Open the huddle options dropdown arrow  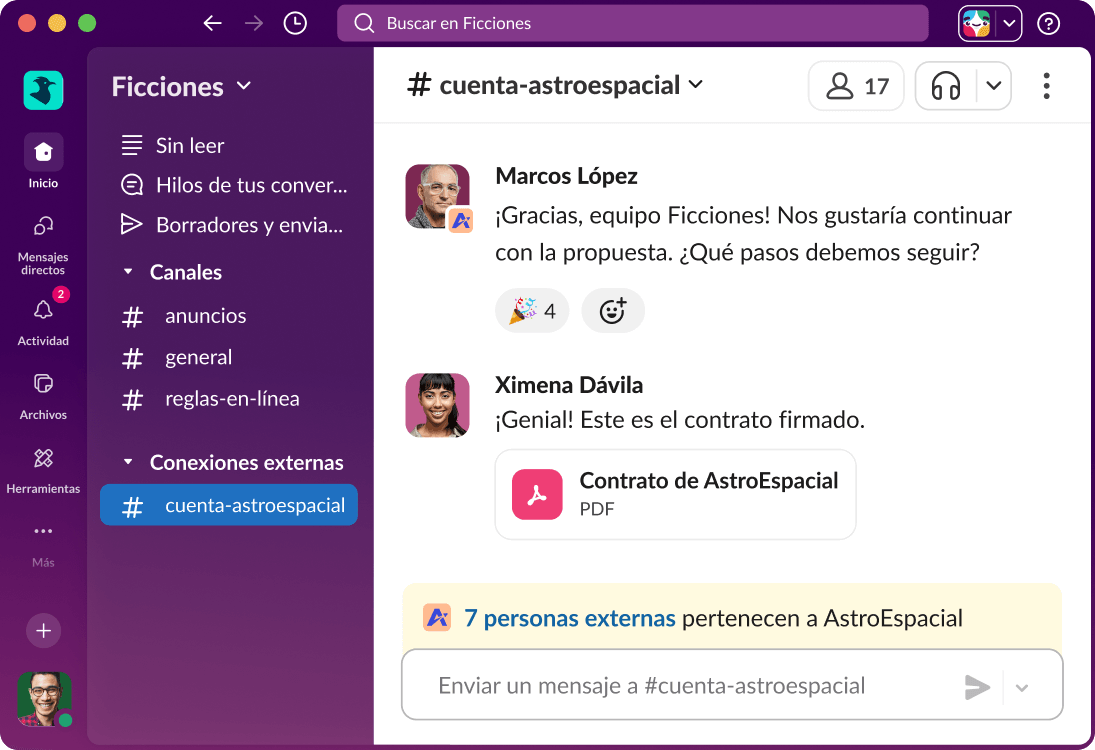coord(994,86)
